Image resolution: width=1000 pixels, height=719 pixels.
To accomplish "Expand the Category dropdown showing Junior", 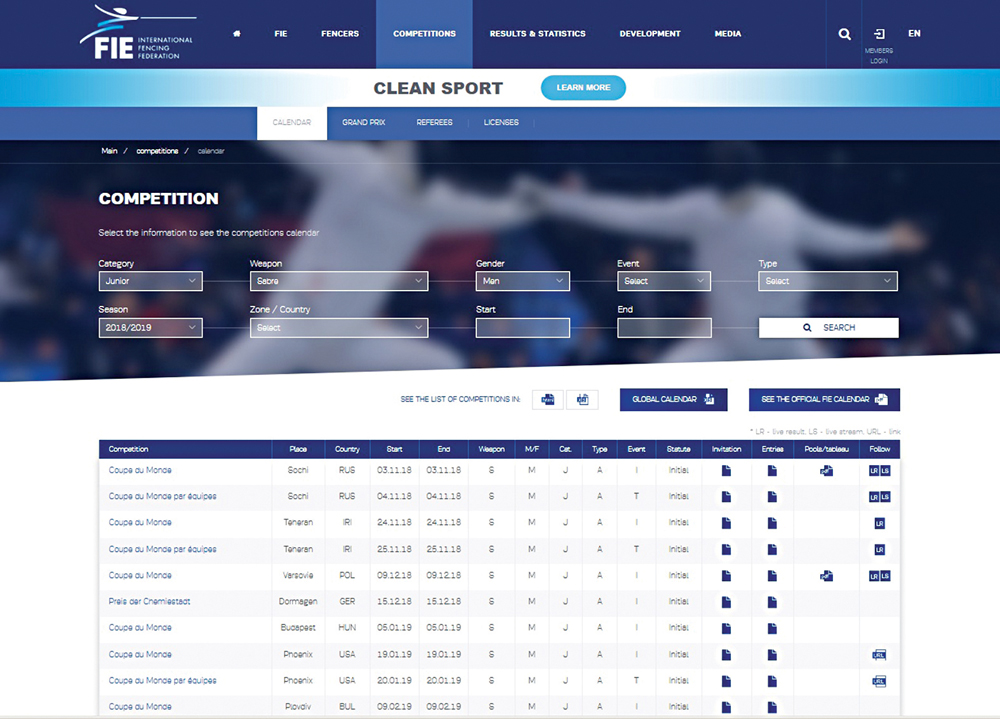I will [x=150, y=282].
